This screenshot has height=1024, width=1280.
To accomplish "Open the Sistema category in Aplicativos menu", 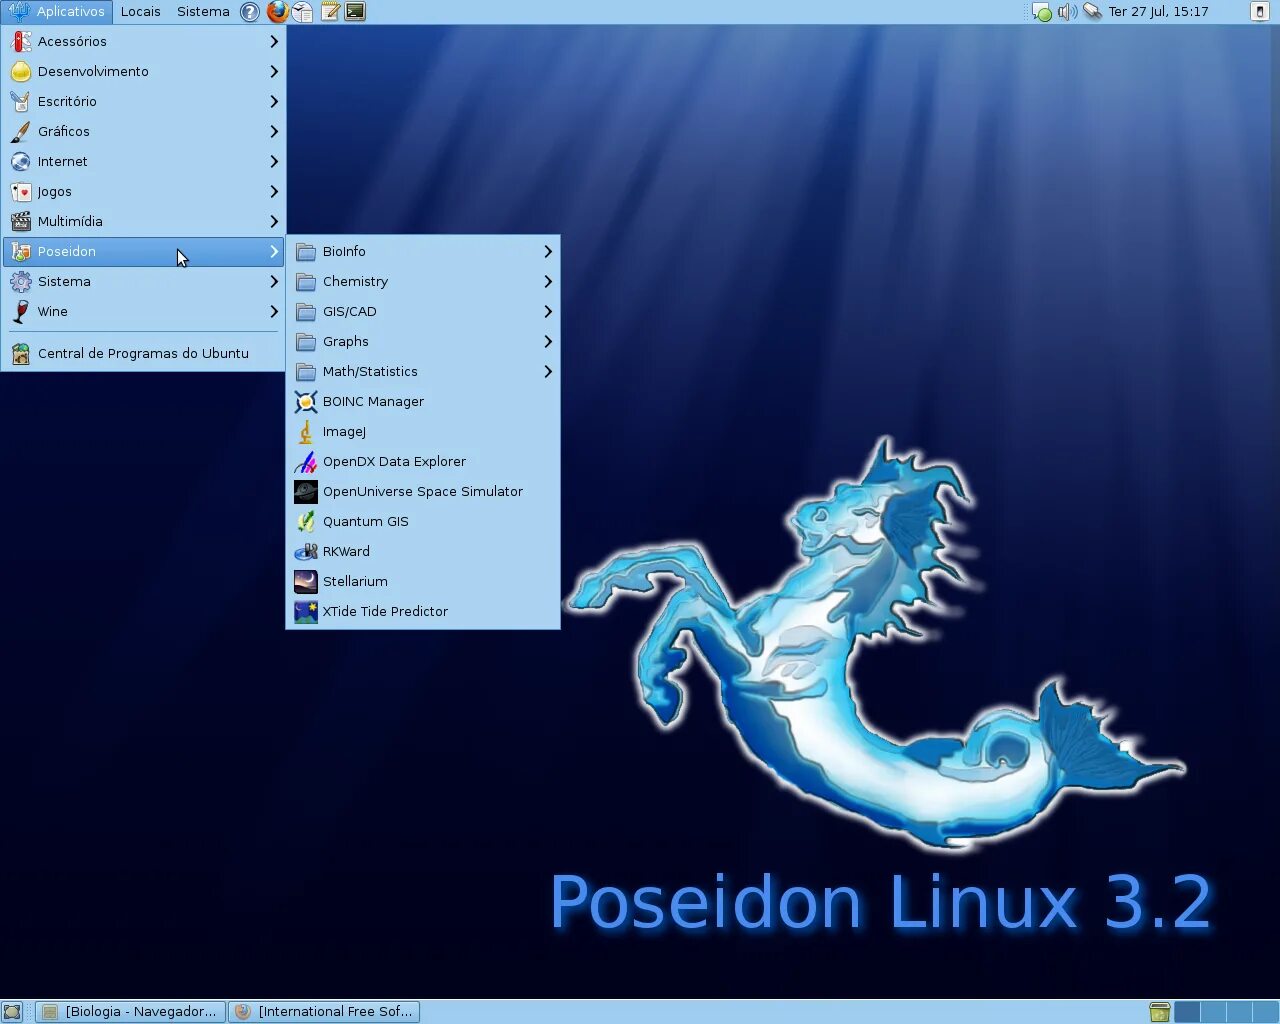I will pos(143,281).
